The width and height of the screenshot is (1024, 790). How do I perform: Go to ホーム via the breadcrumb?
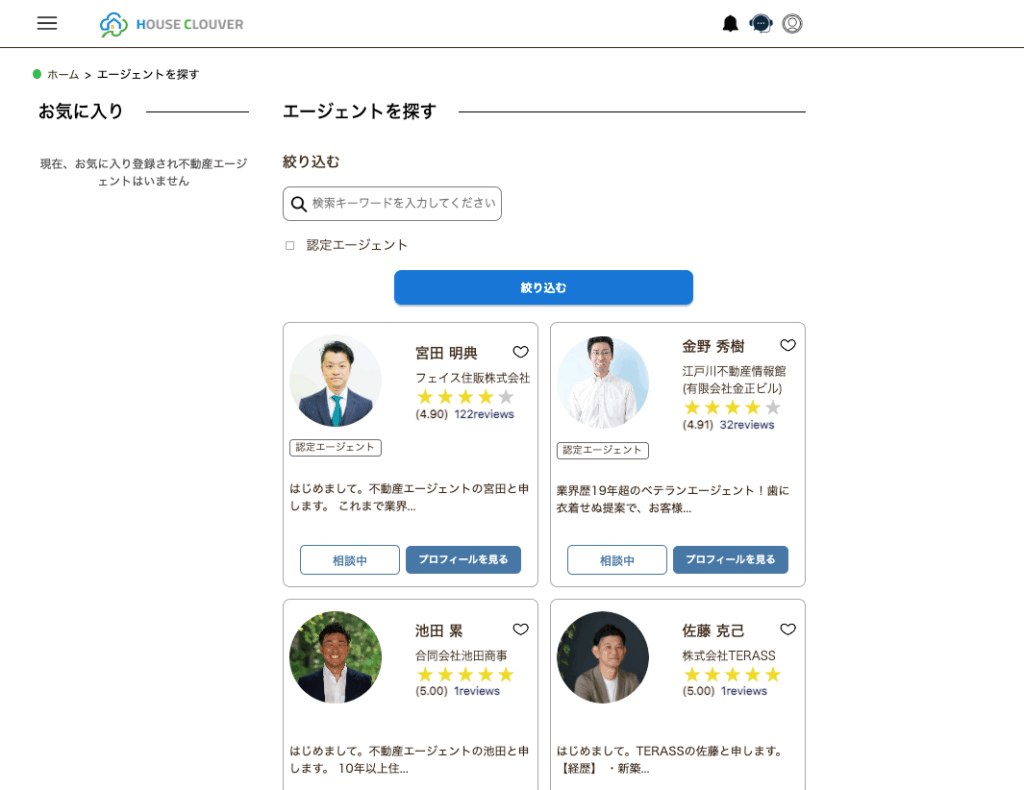[64, 74]
